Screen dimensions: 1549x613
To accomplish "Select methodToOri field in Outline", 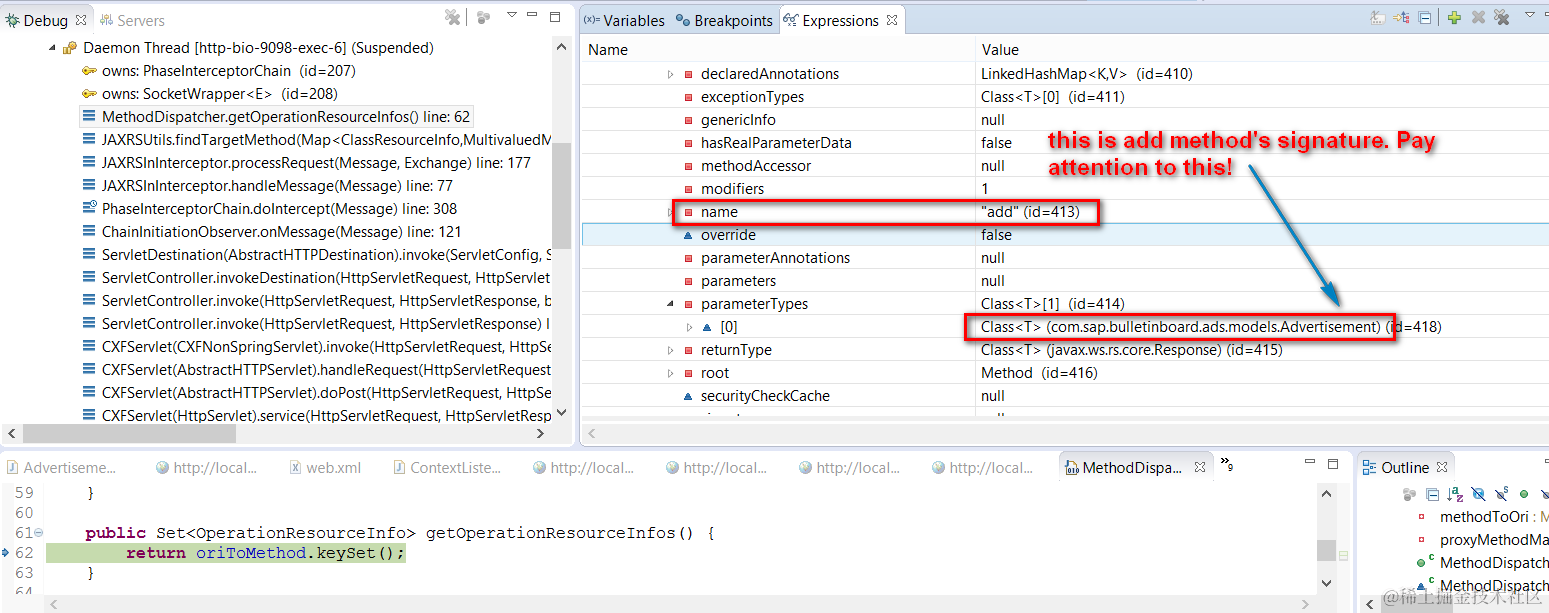I will click(x=1482, y=517).
